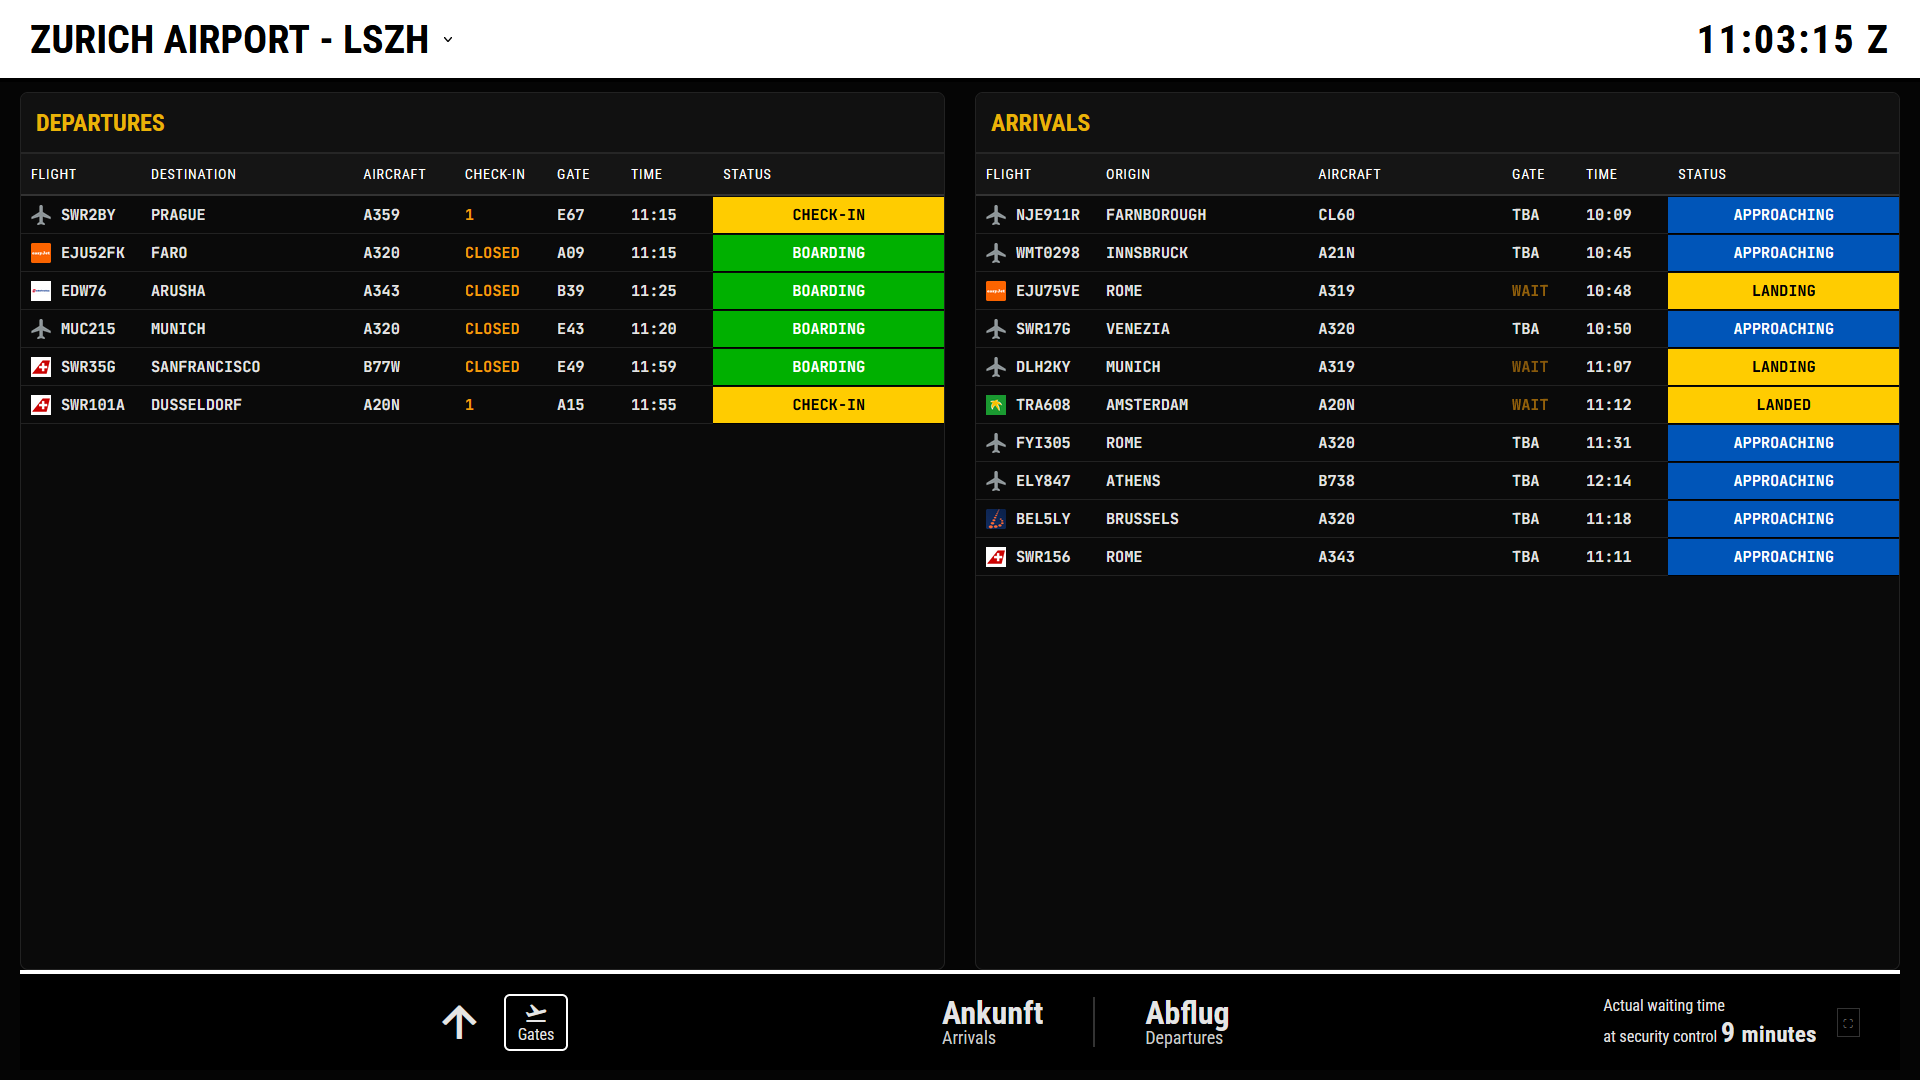Click the BOARDING status for MUC215
Image resolution: width=1920 pixels, height=1080 pixels.
pos(828,329)
